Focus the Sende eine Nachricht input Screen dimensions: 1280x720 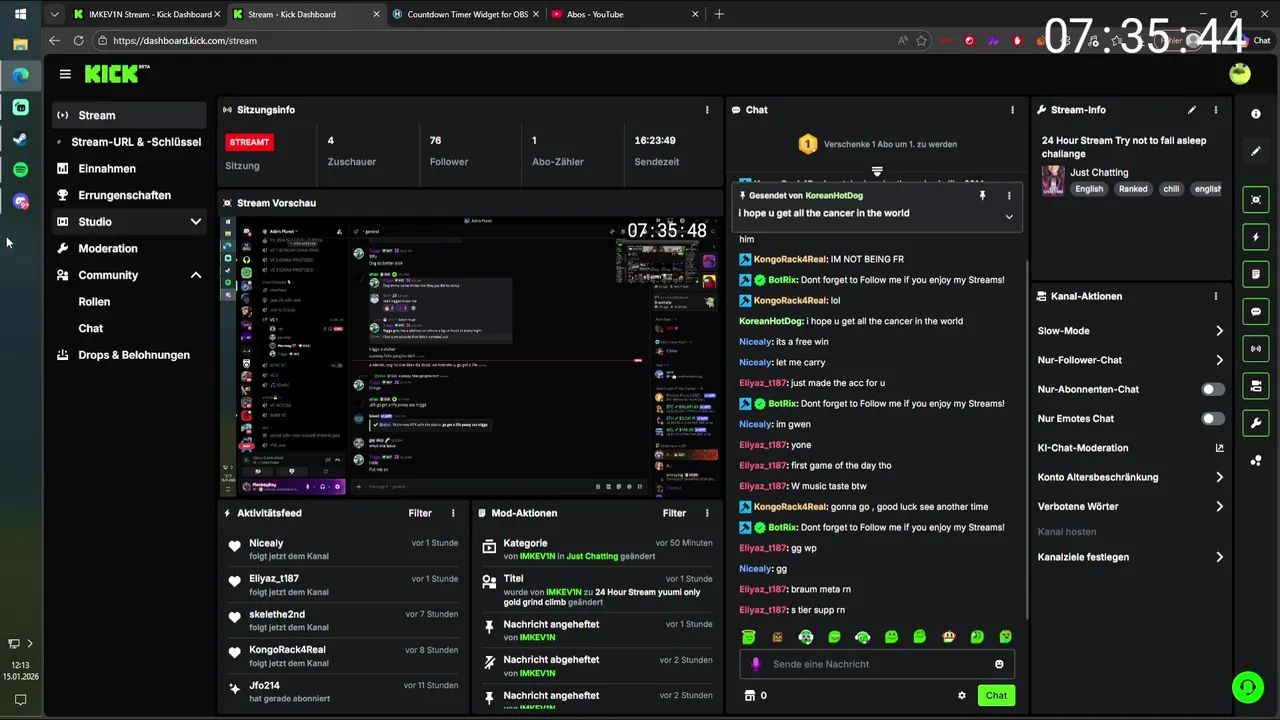point(877,664)
